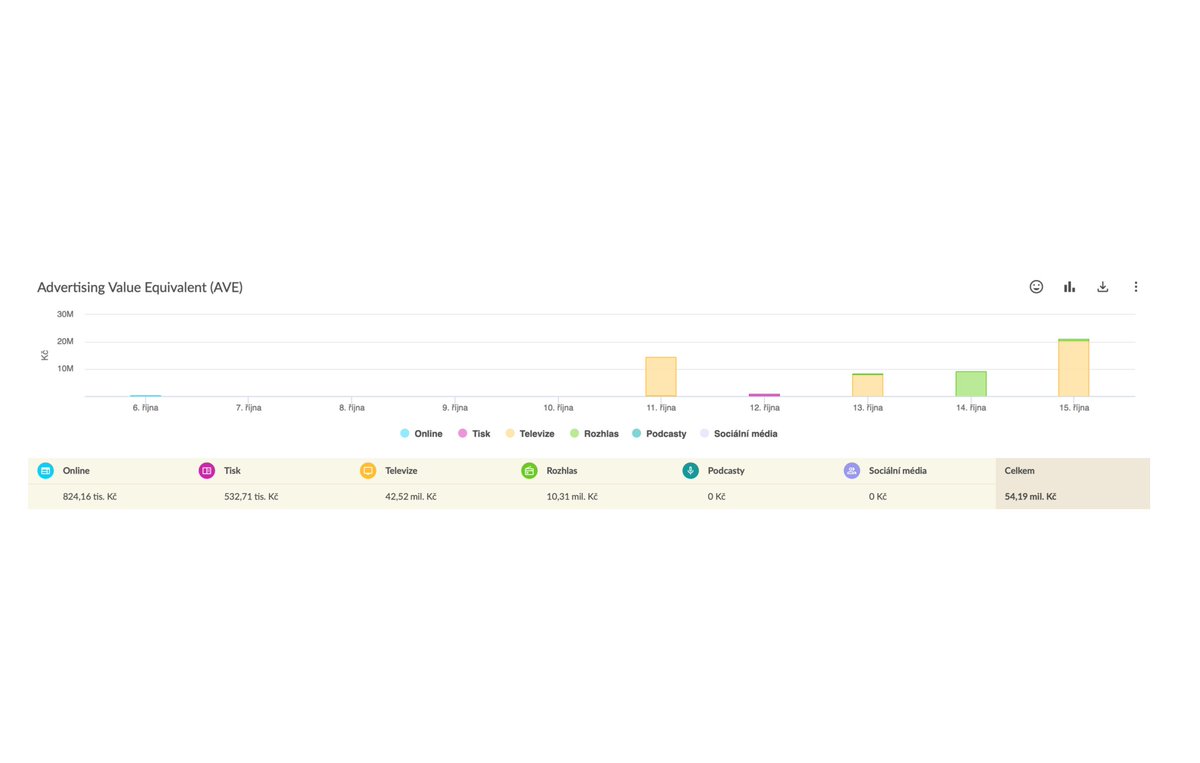Select the 15. října Televize bar

[x=1074, y=369]
